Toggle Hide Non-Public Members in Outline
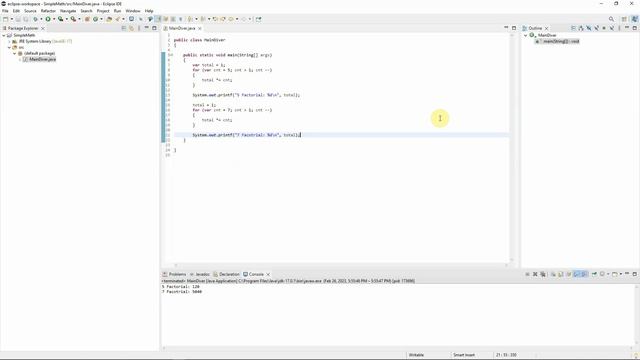640x360 pixels. point(604,28)
